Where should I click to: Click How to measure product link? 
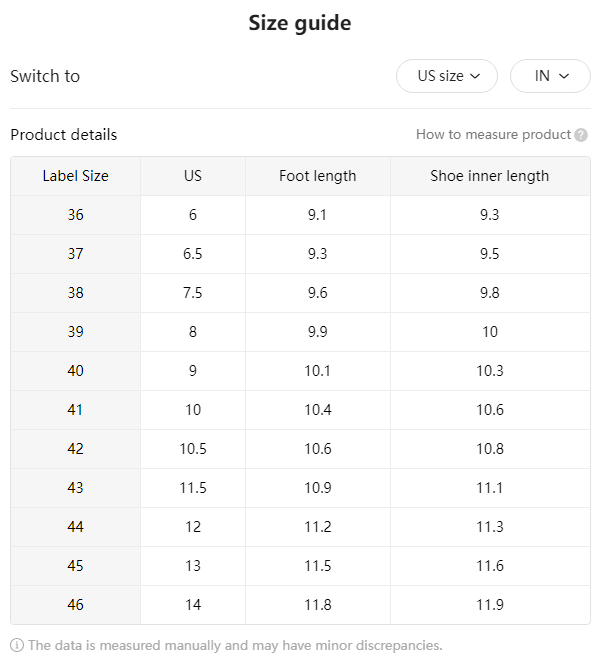493,134
